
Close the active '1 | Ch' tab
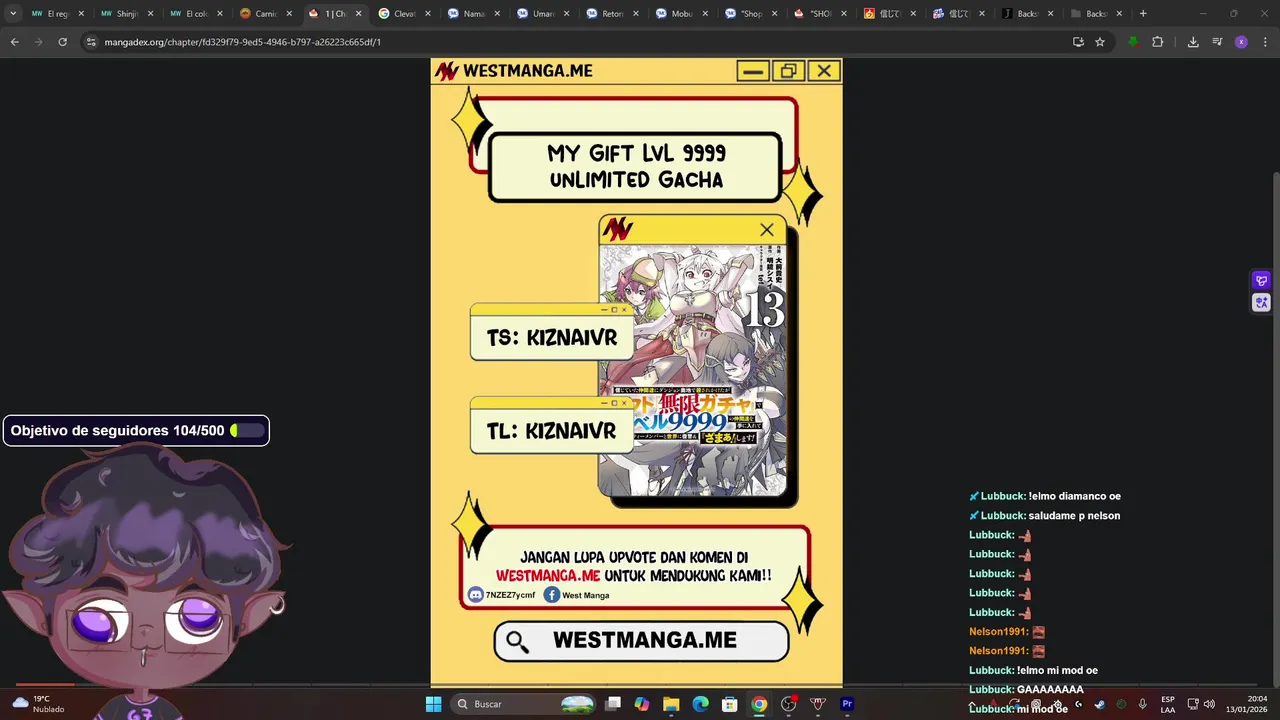[358, 14]
